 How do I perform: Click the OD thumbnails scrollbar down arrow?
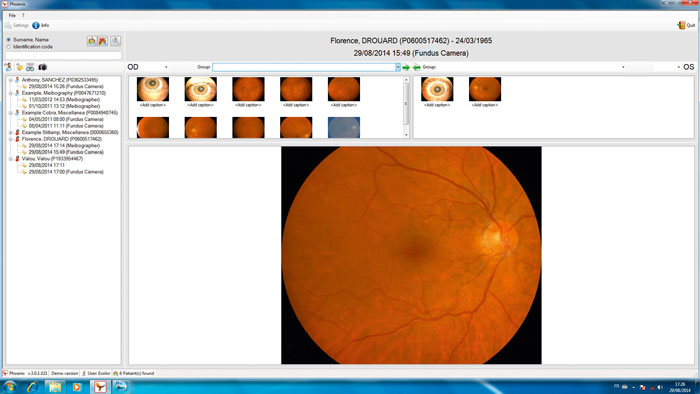(406, 135)
